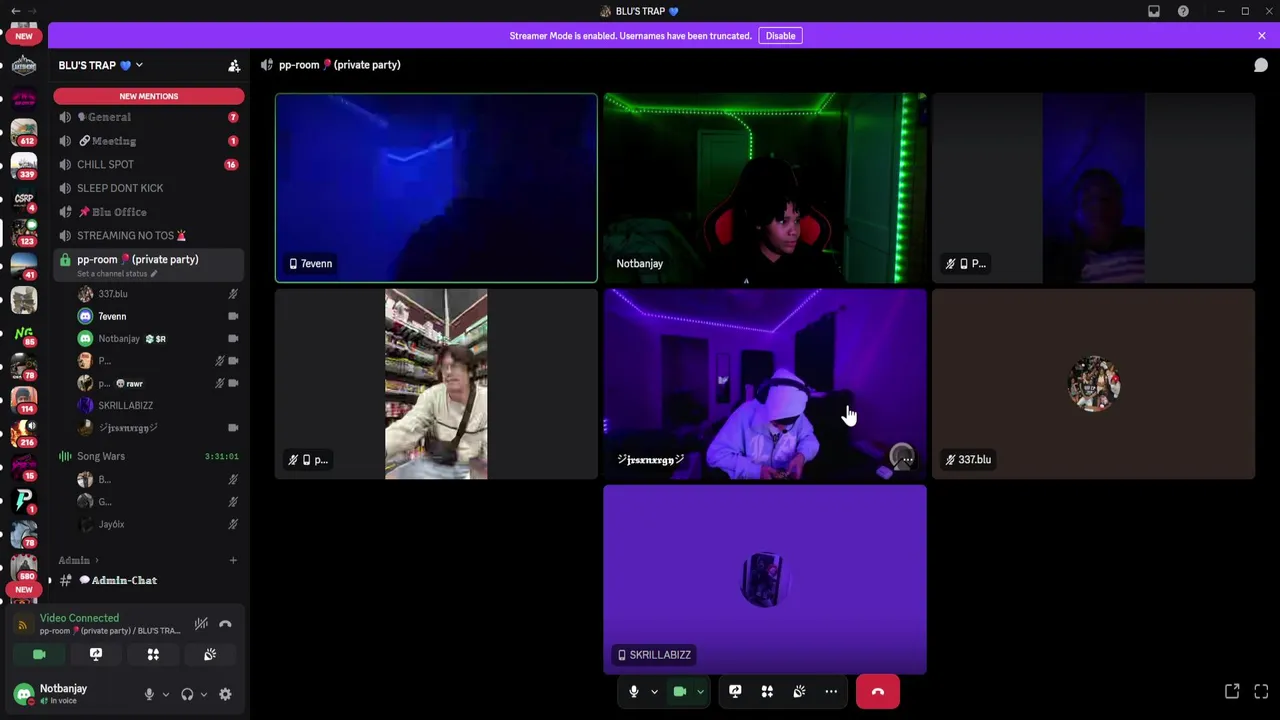Open the inbox icon in the title bar

[1154, 11]
